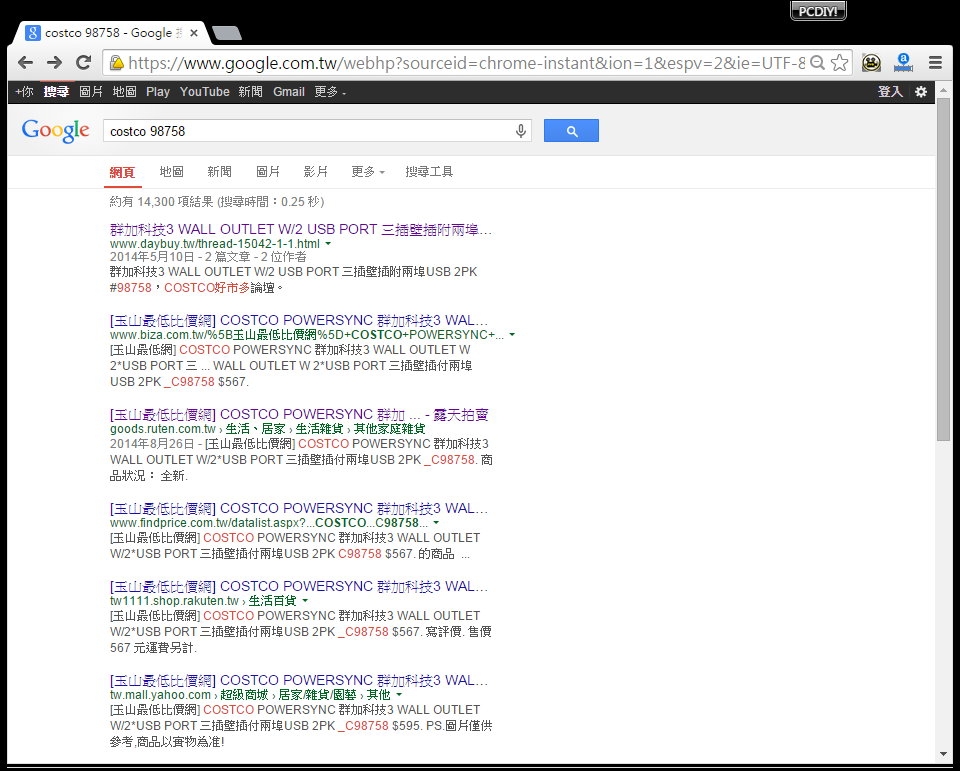Start voice search with microphone icon
The width and height of the screenshot is (960, 771).
[520, 131]
